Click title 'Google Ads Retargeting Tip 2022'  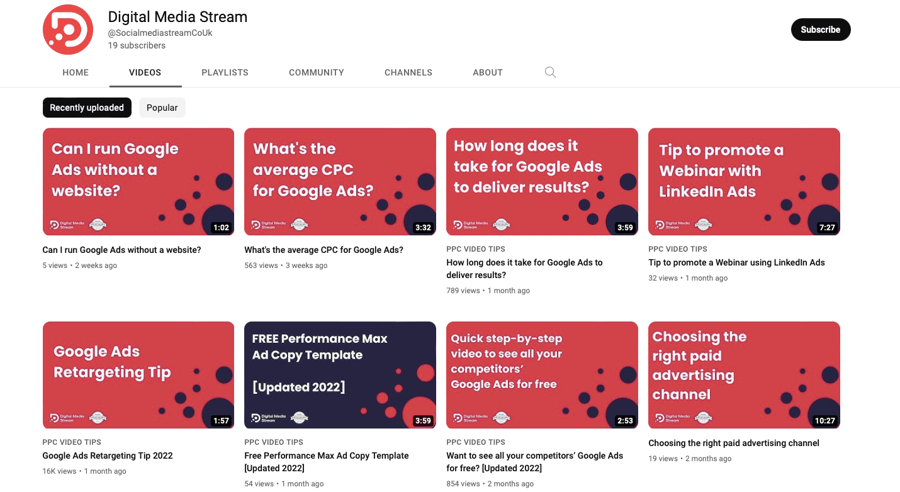[x=107, y=455]
